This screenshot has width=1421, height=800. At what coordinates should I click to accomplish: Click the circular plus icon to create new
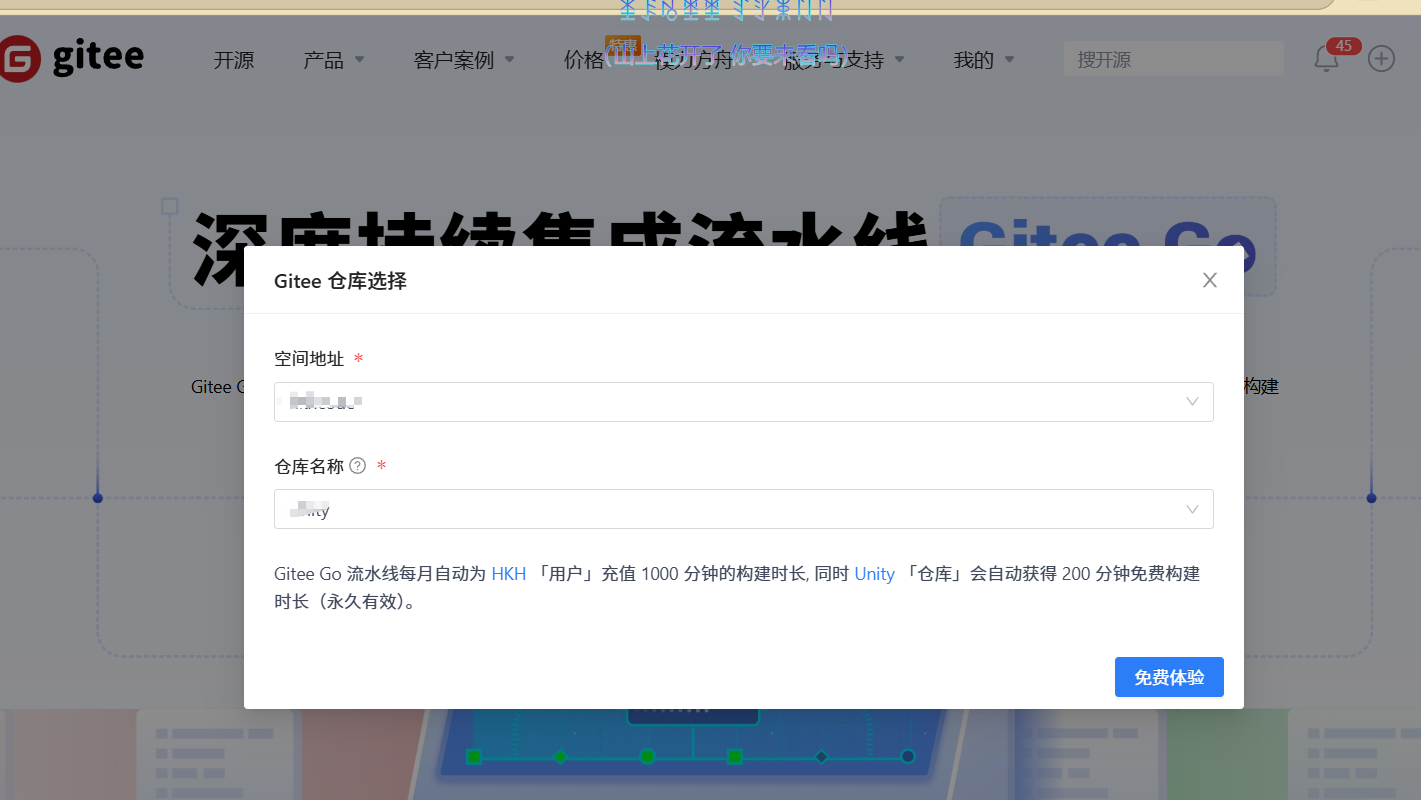(1381, 59)
